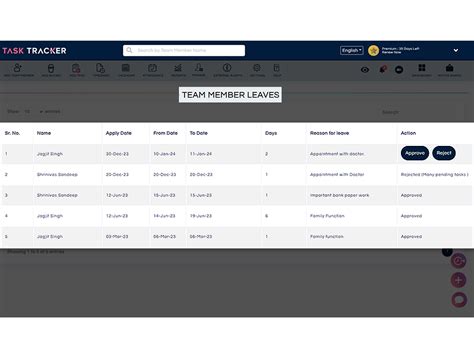Open the circular alerts toolbar icon
The height and width of the screenshot is (362, 474).
[x=228, y=70]
